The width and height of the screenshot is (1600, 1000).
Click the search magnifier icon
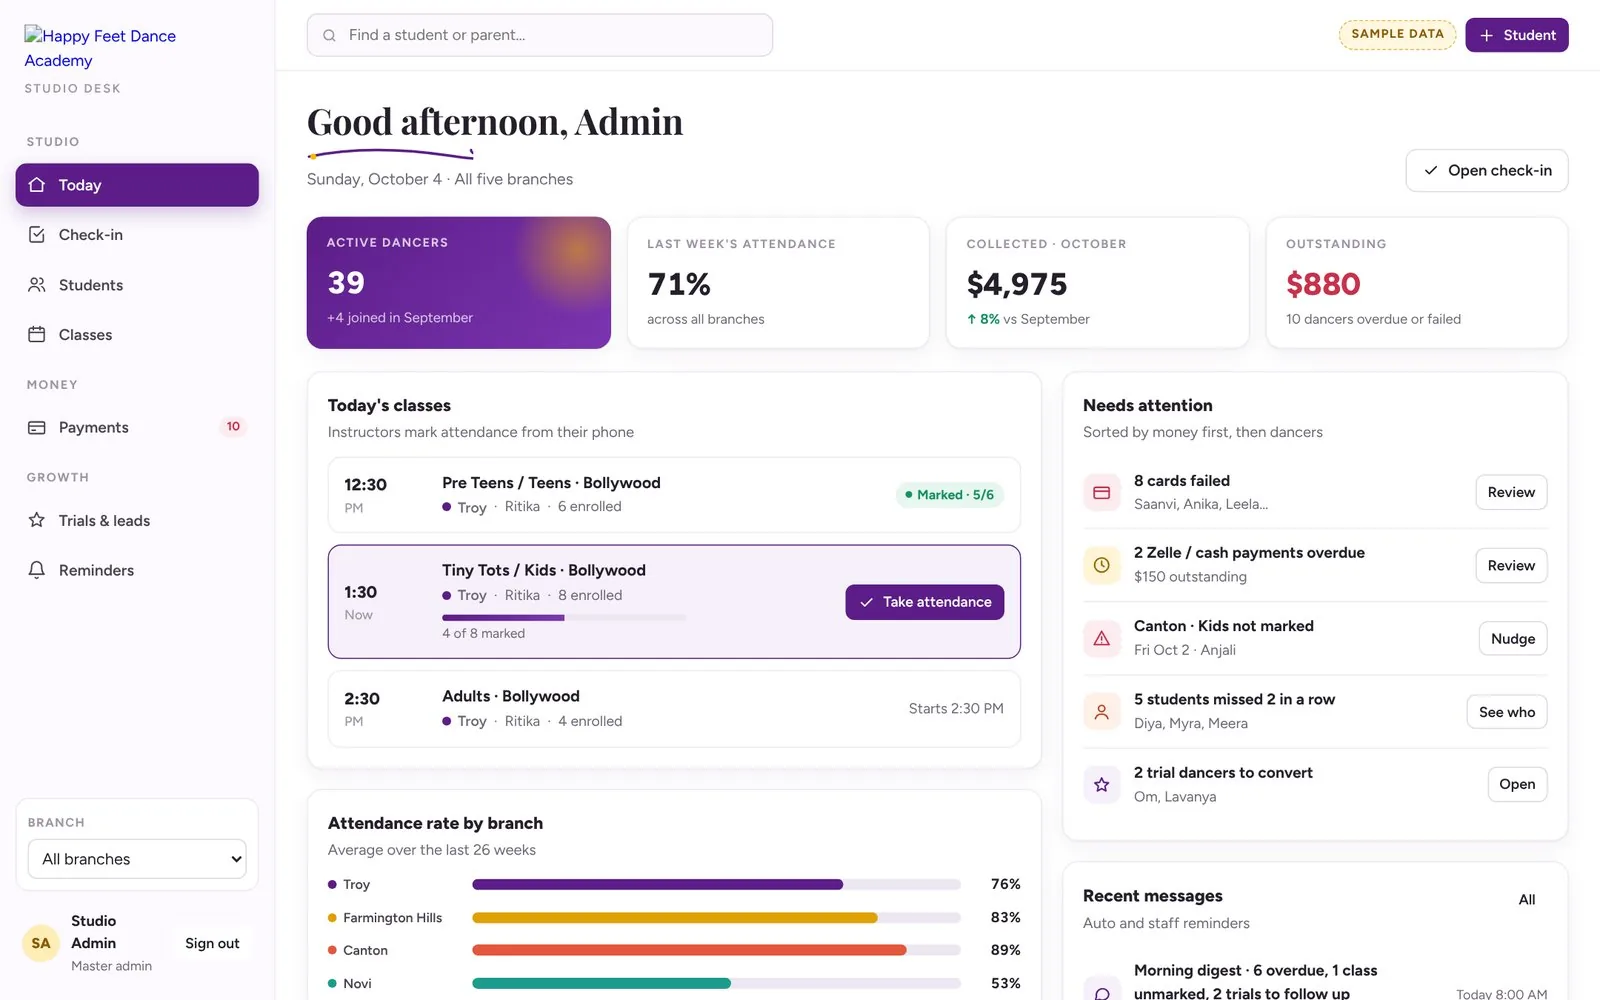coord(329,35)
